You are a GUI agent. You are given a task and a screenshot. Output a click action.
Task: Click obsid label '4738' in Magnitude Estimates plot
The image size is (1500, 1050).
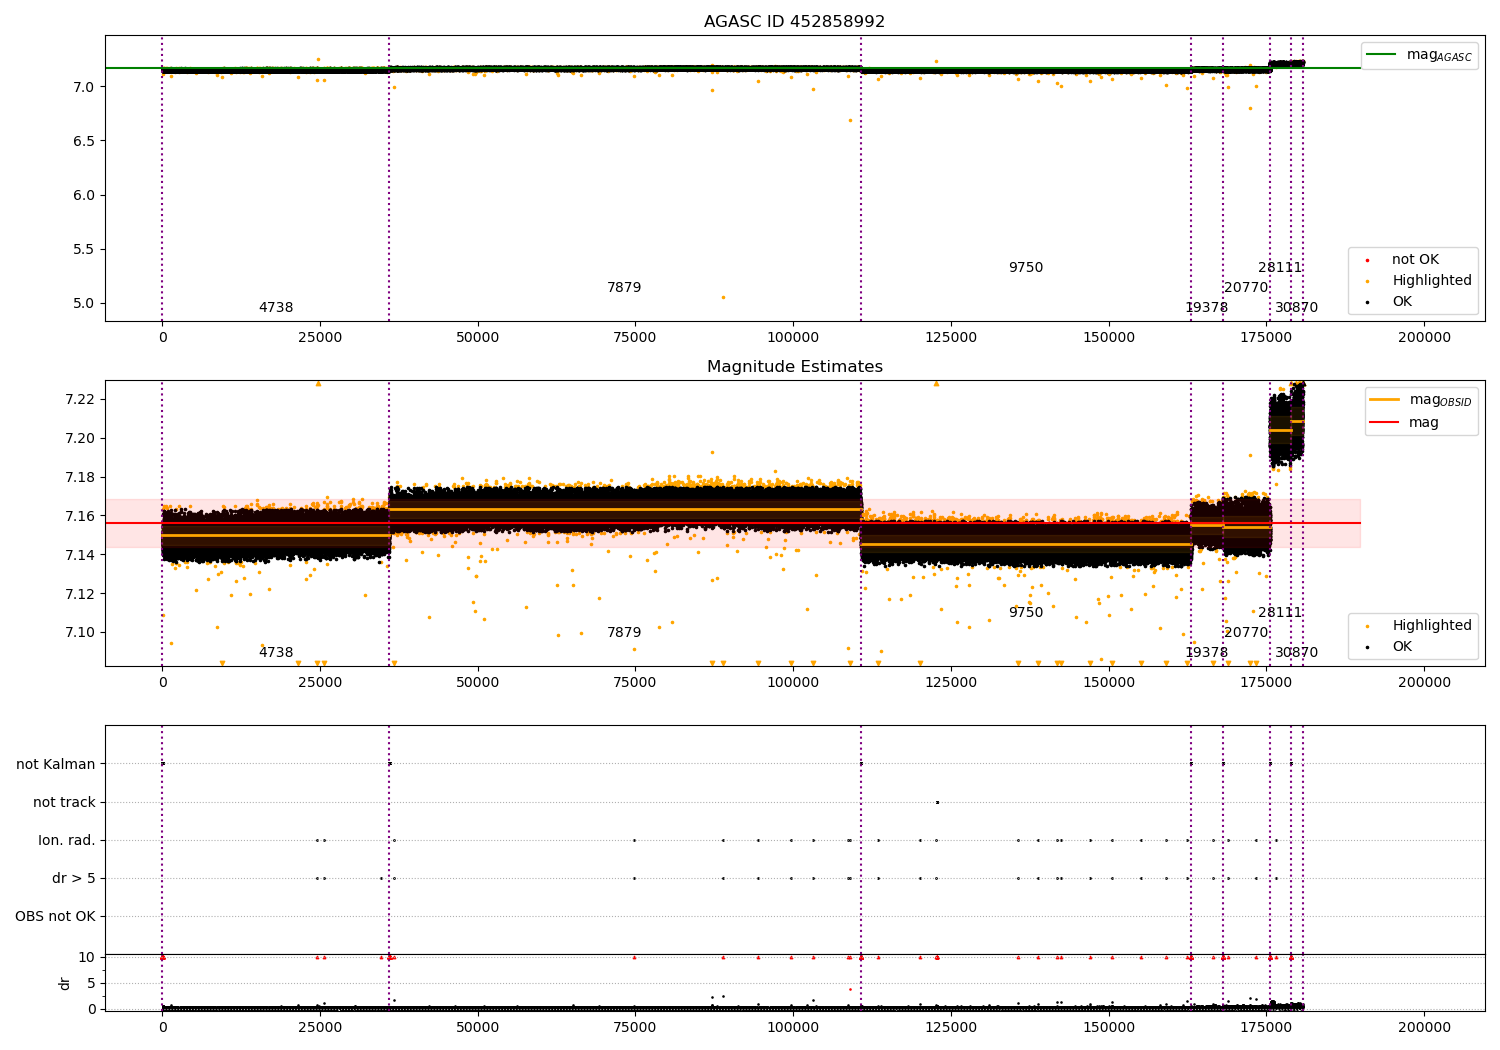tap(276, 653)
